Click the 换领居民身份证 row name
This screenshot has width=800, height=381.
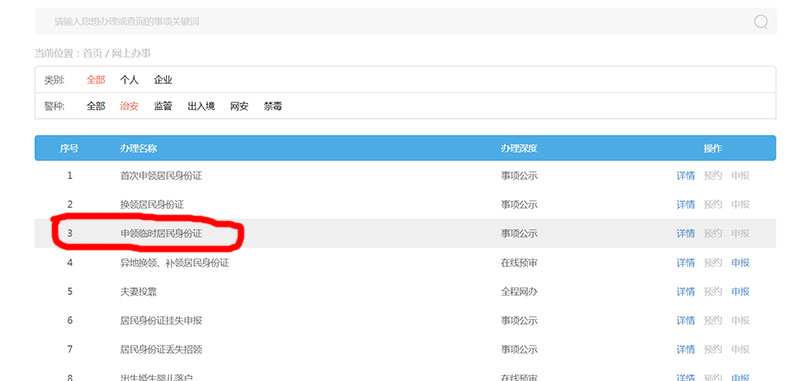click(x=152, y=205)
